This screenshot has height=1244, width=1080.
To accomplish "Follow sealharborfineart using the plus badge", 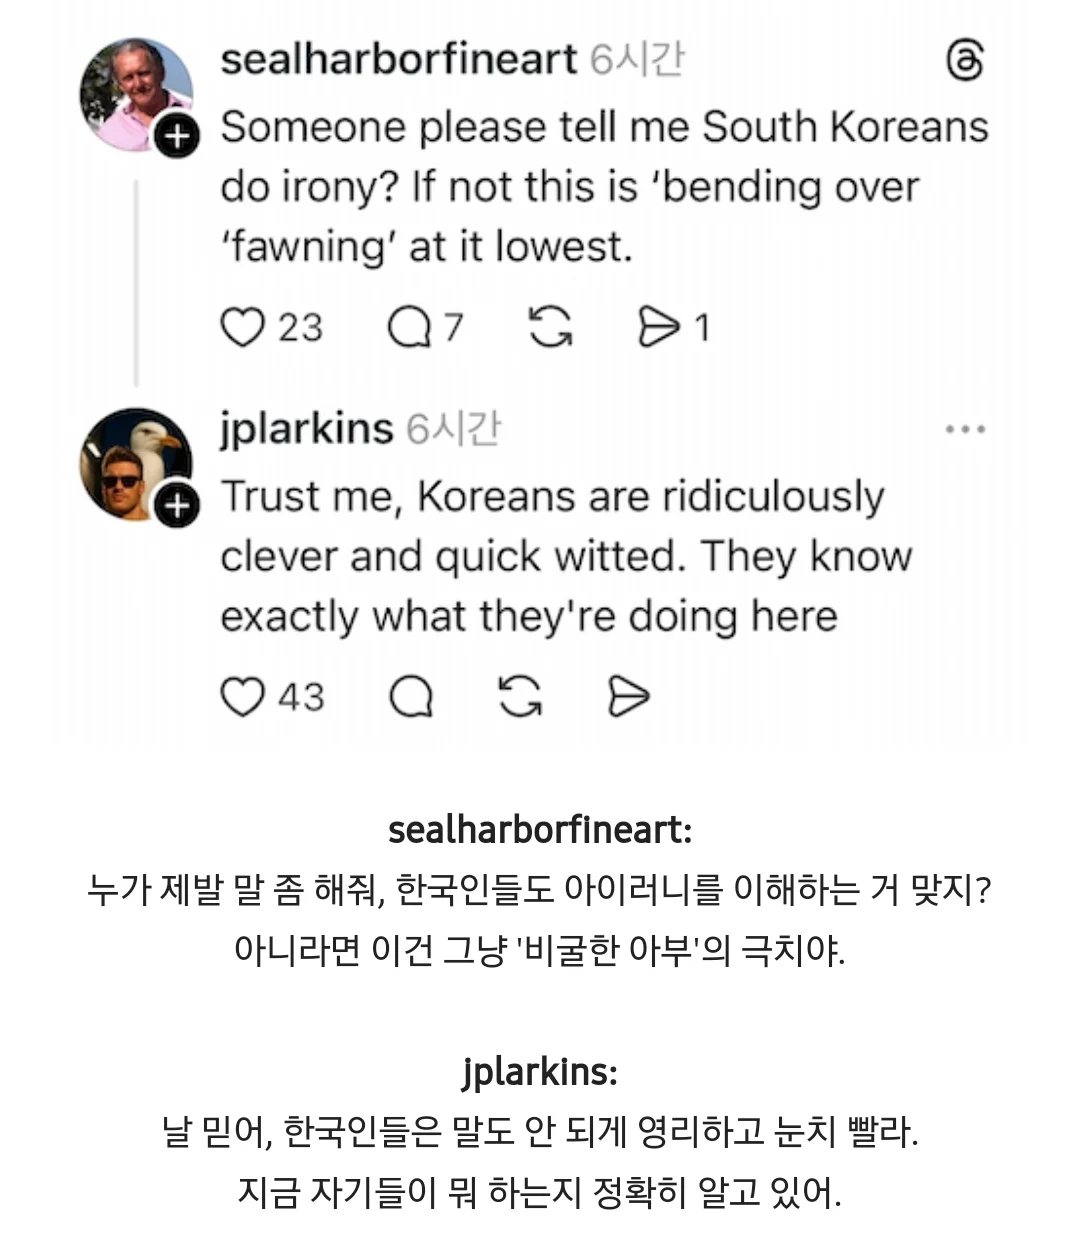I will 177,136.
